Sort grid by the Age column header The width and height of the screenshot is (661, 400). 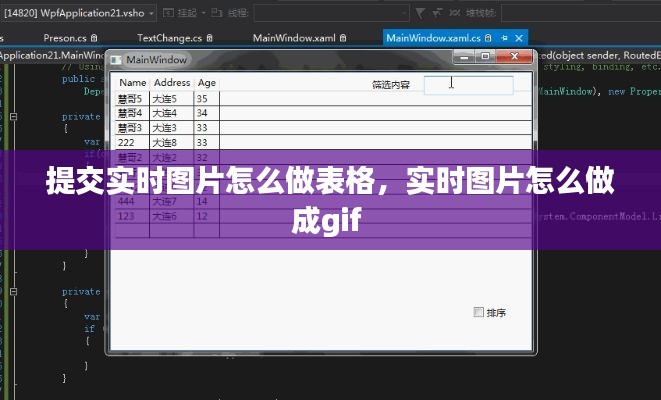tap(206, 83)
